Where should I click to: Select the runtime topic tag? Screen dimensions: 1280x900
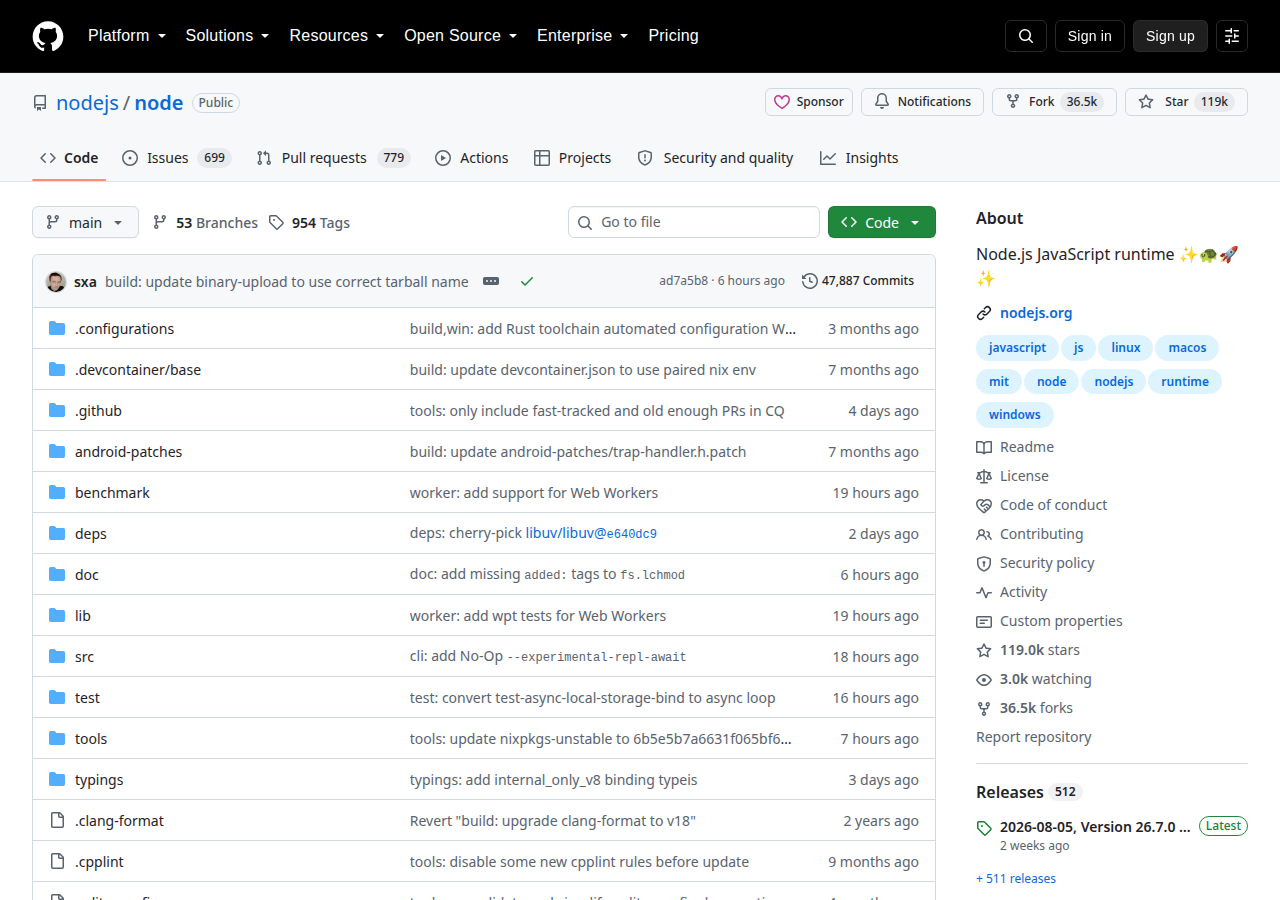point(1185,381)
